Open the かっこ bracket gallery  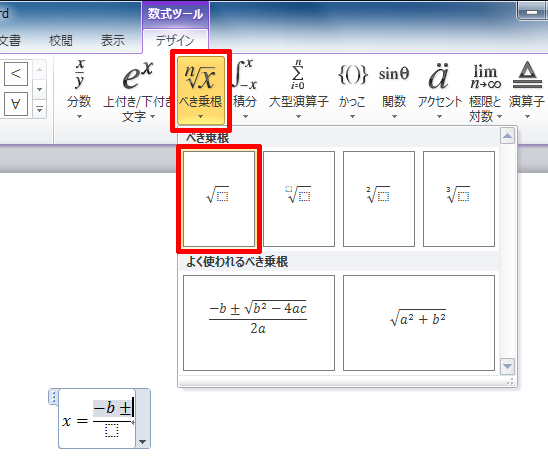(352, 89)
